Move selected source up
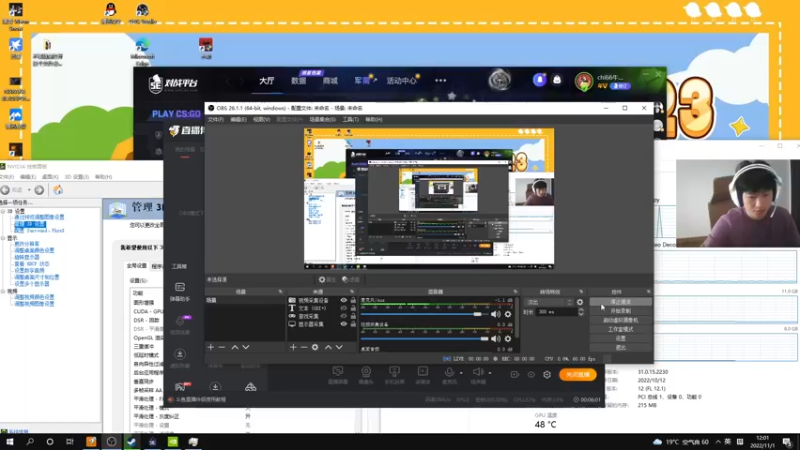 point(328,347)
